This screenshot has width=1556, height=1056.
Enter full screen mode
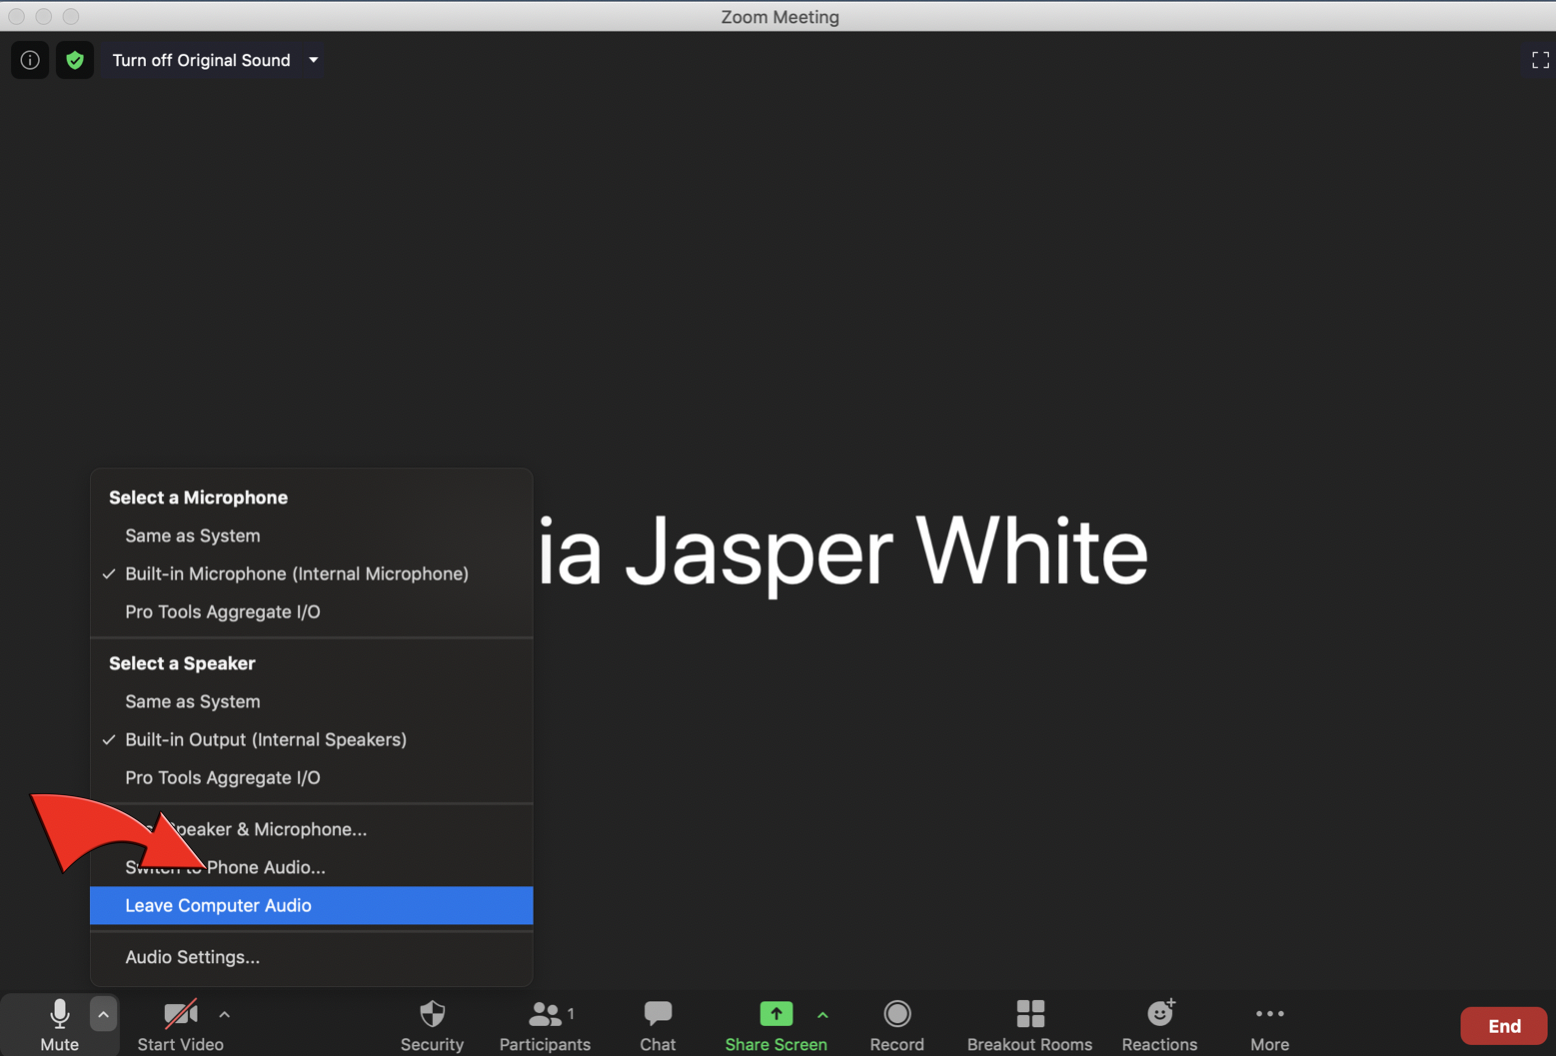1540,60
